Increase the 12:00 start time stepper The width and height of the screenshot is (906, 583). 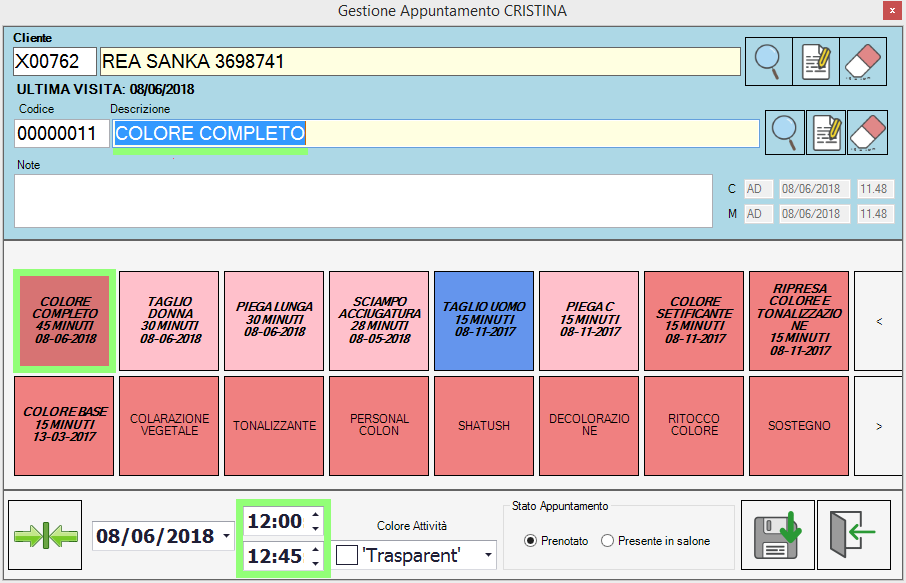tap(316, 515)
